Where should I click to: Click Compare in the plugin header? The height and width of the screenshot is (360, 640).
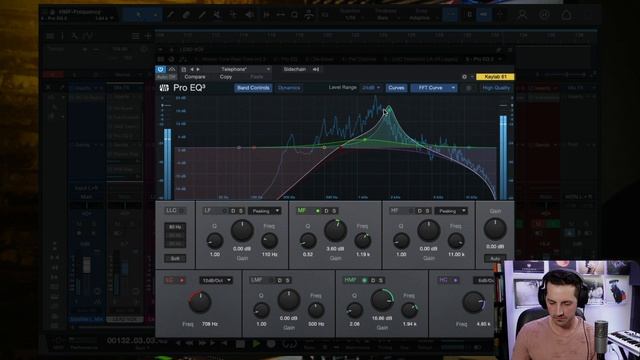tap(195, 77)
